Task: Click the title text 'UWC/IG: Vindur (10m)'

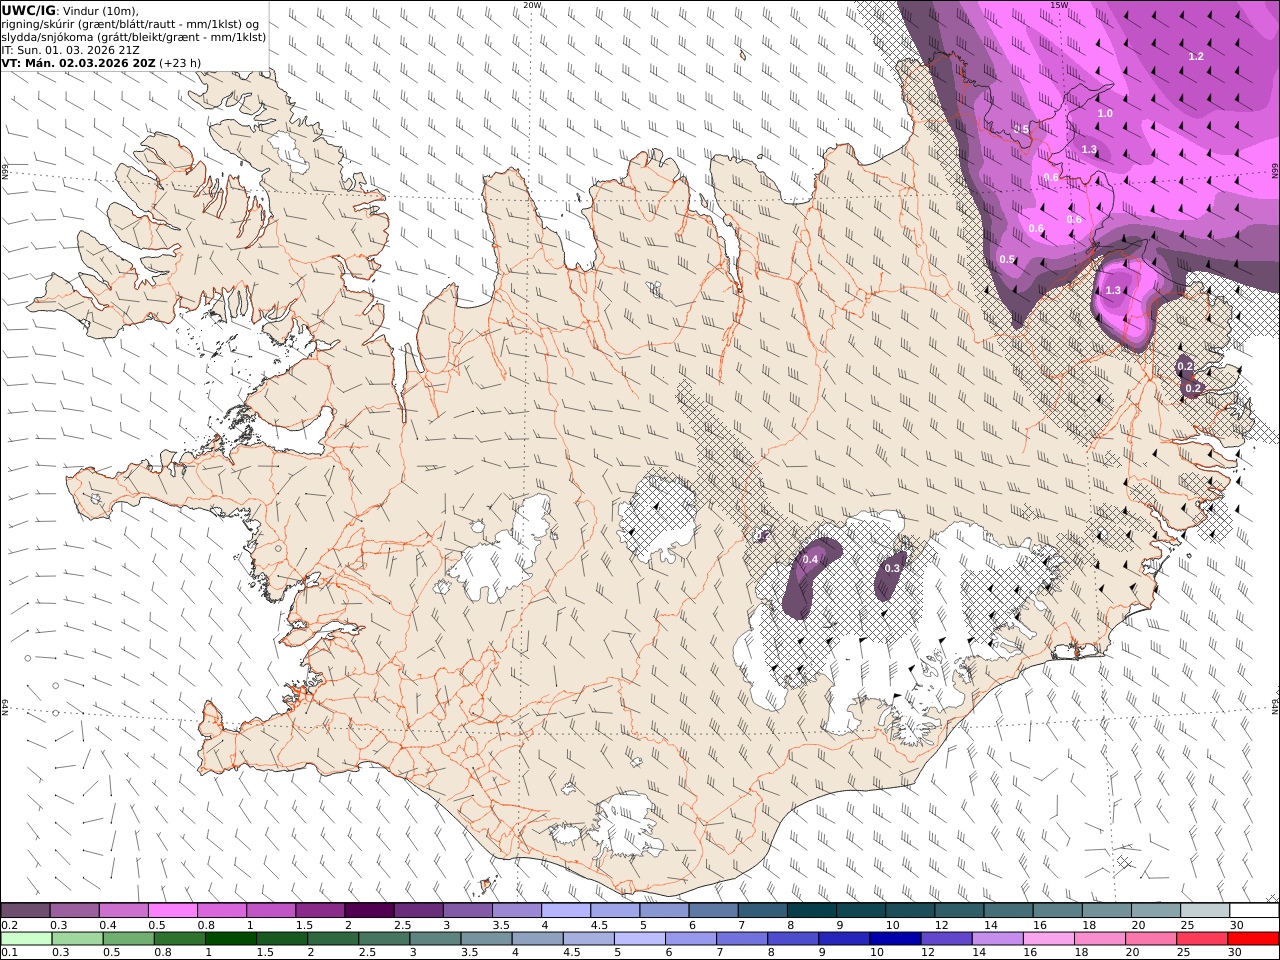Action: [70, 11]
